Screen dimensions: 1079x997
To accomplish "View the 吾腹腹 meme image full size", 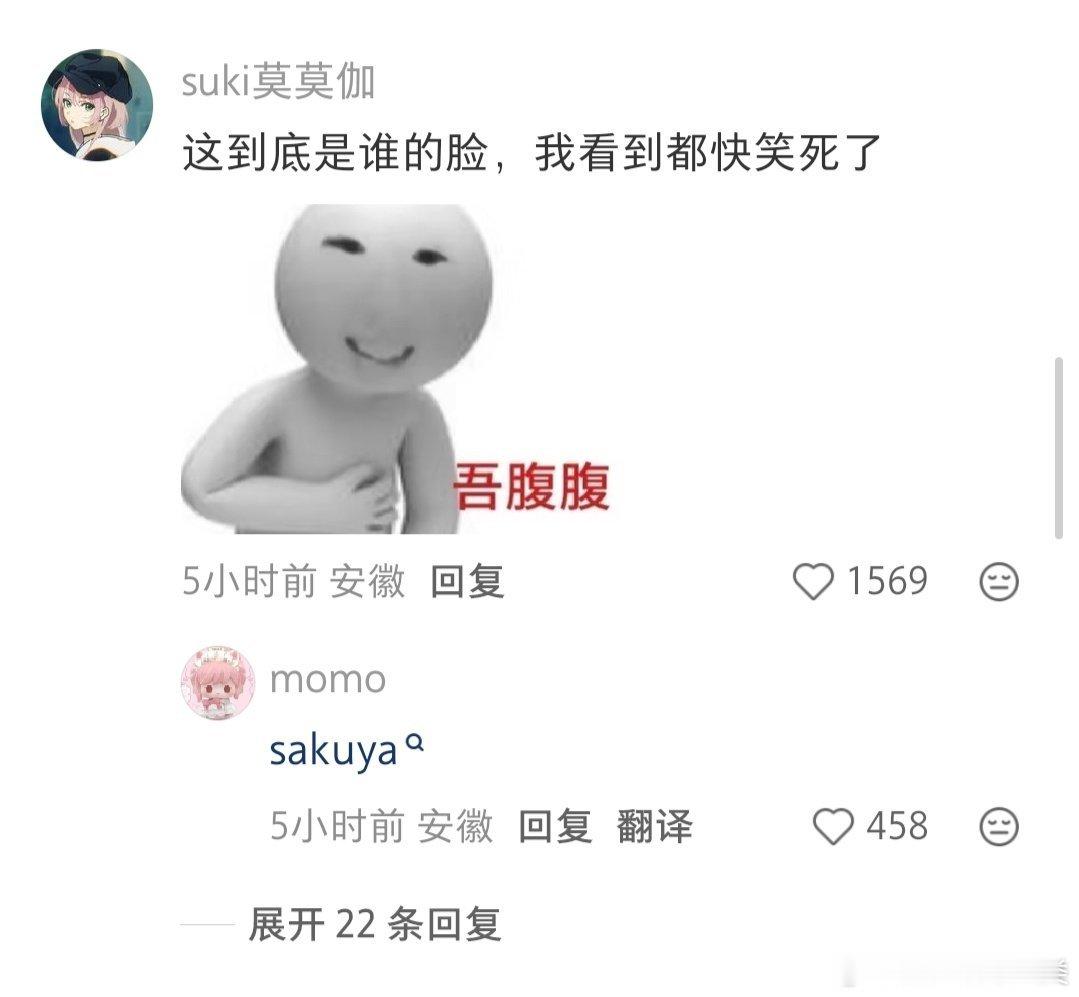I will (x=396, y=369).
